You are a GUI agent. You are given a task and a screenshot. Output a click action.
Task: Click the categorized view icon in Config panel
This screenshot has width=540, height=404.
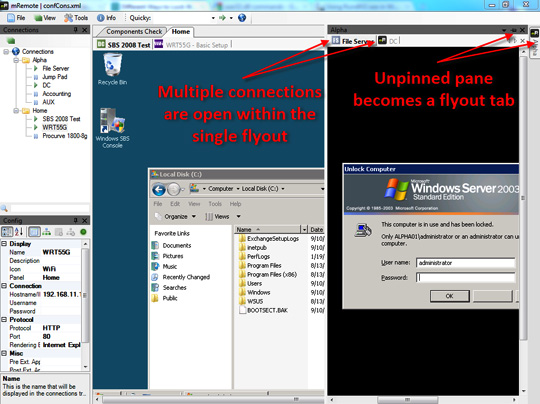[7, 232]
